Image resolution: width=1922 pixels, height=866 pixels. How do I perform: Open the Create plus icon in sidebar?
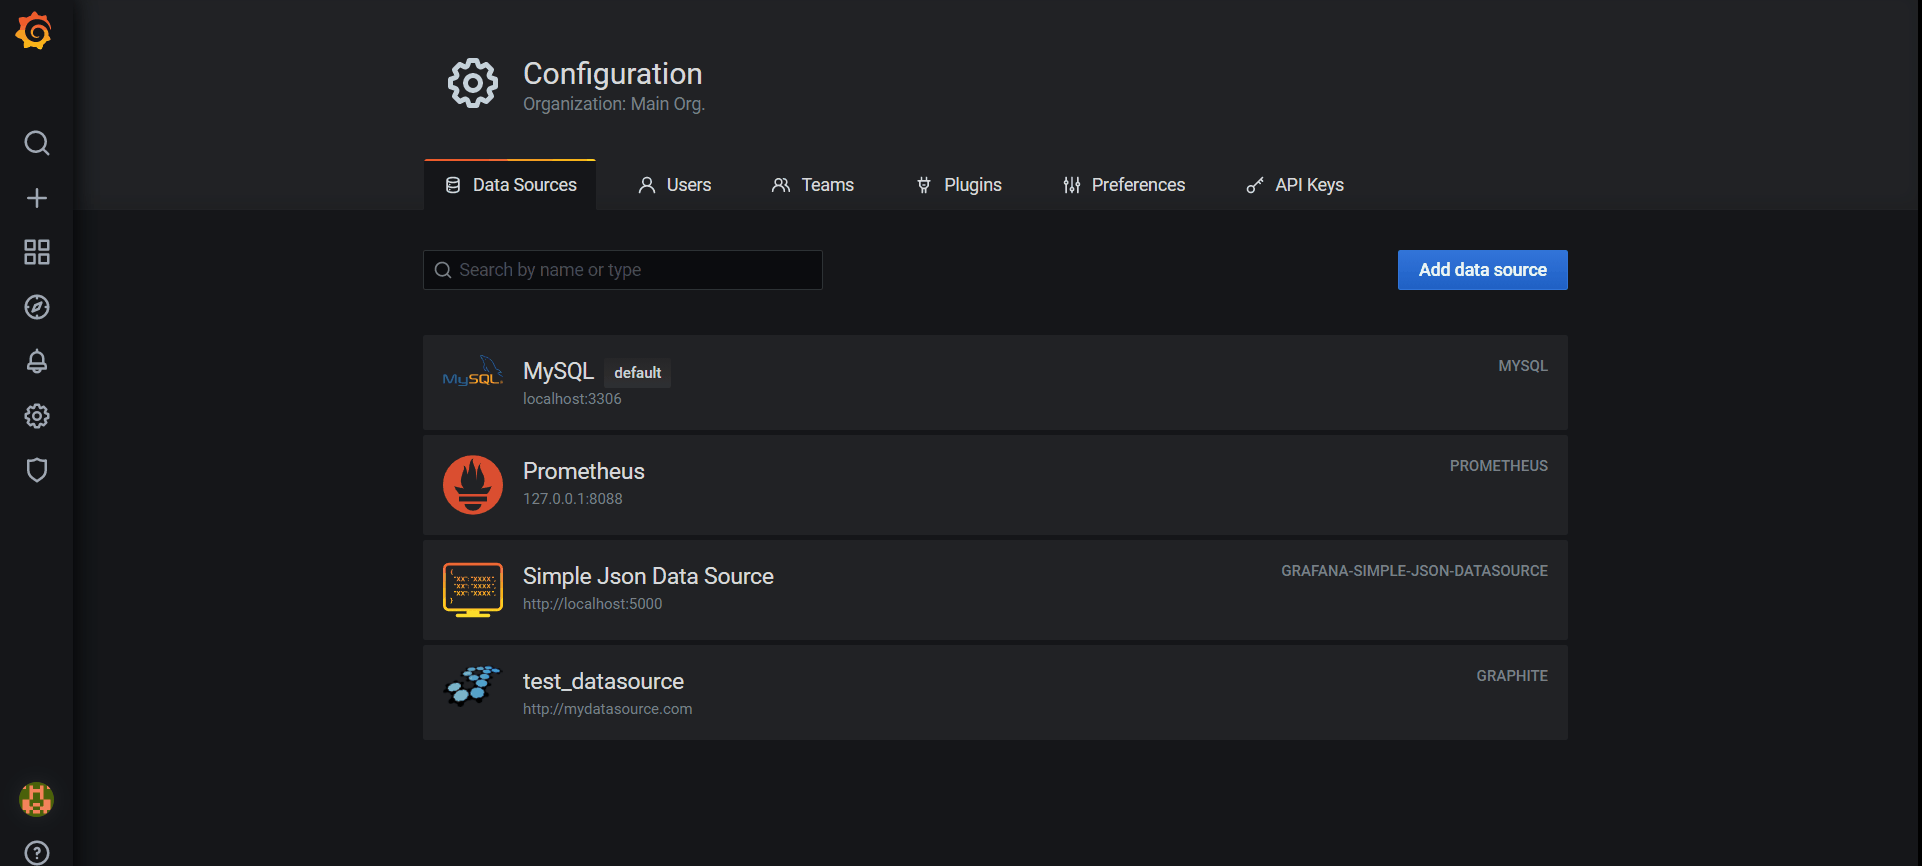[37, 198]
